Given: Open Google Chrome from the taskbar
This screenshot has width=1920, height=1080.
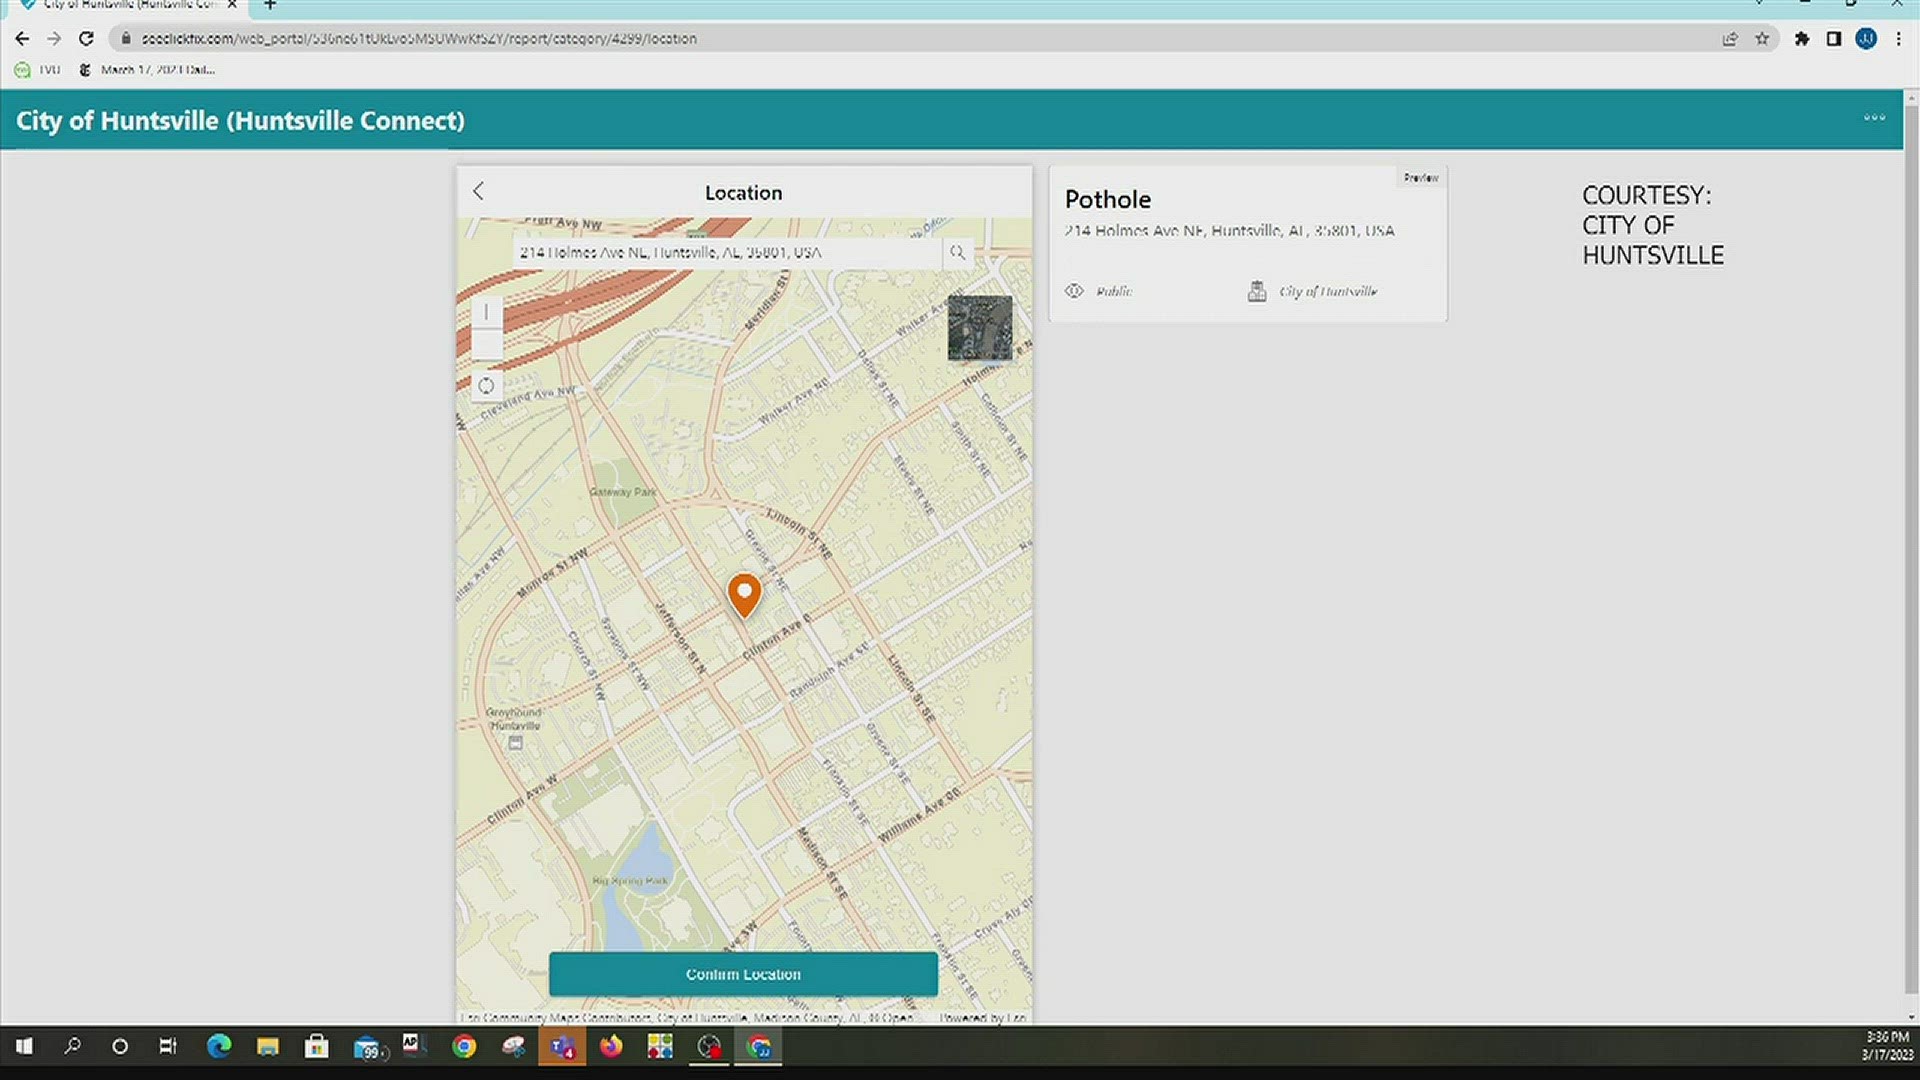Looking at the screenshot, I should (464, 1047).
